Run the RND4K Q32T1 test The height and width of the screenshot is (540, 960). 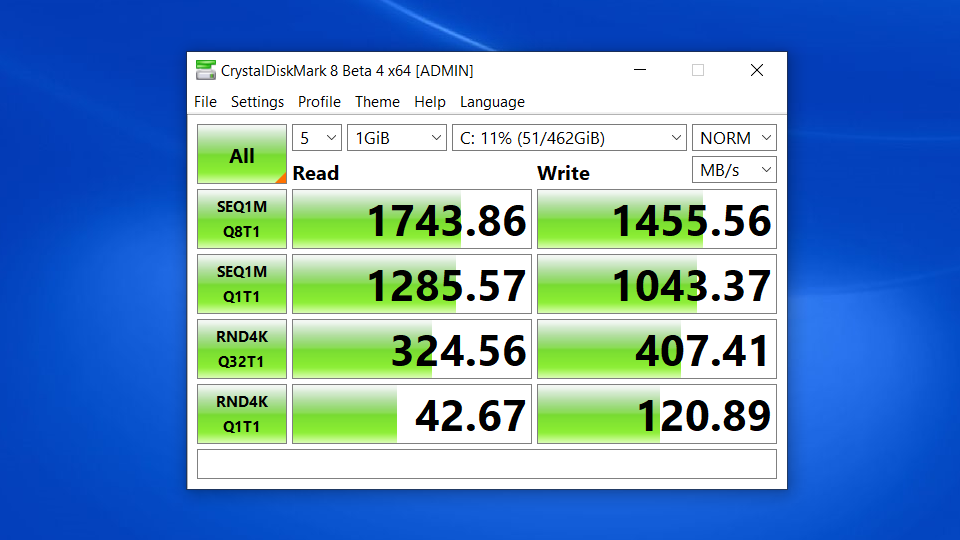pos(242,349)
